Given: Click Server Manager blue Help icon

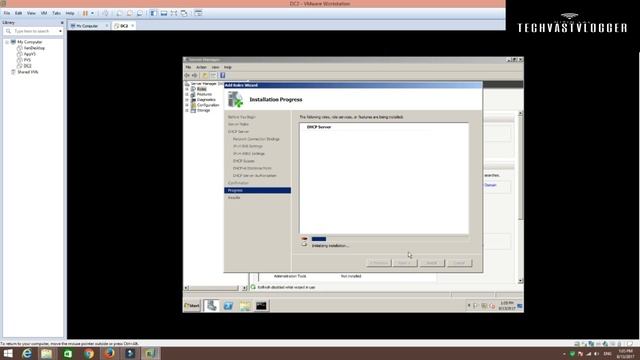Looking at the screenshot, I should tap(222, 76).
